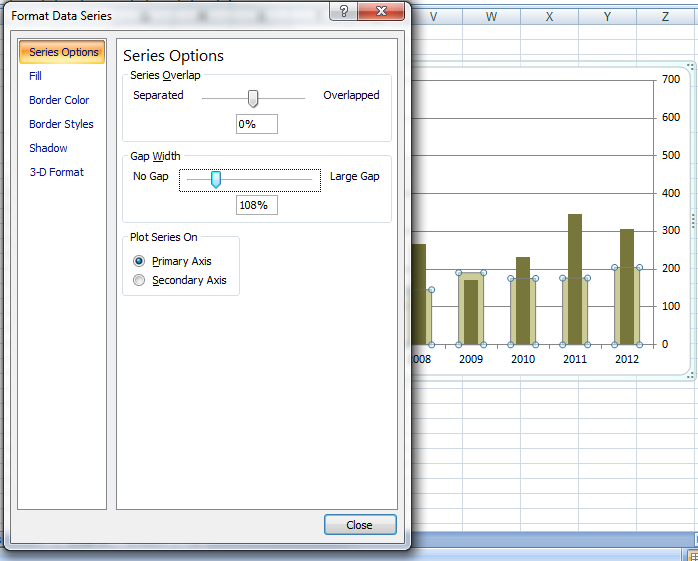The width and height of the screenshot is (698, 561).
Task: Click the Series Overlap slider handle
Action: (x=253, y=97)
